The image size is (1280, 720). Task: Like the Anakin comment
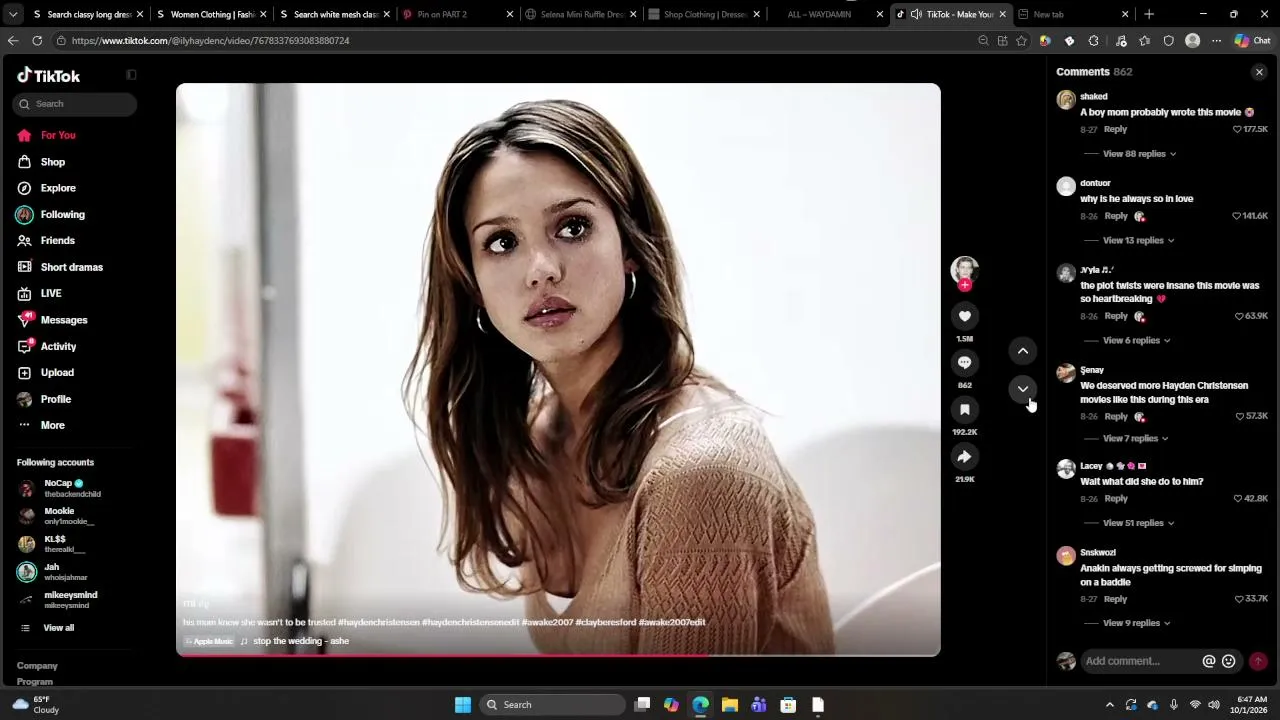click(x=1239, y=599)
